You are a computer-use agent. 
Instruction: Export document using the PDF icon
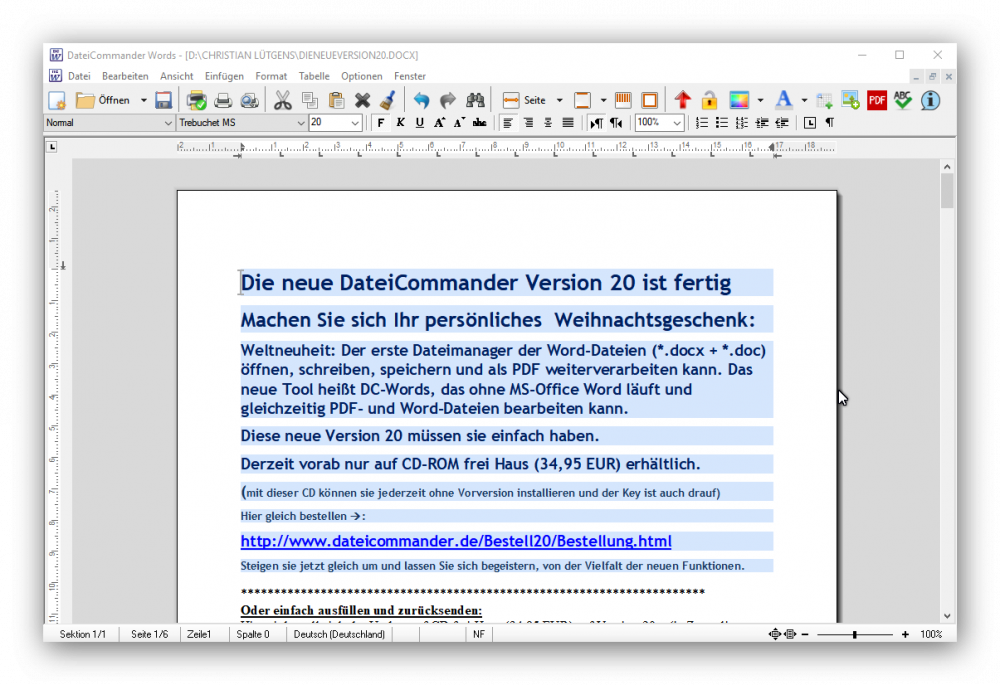pyautogui.click(x=877, y=100)
